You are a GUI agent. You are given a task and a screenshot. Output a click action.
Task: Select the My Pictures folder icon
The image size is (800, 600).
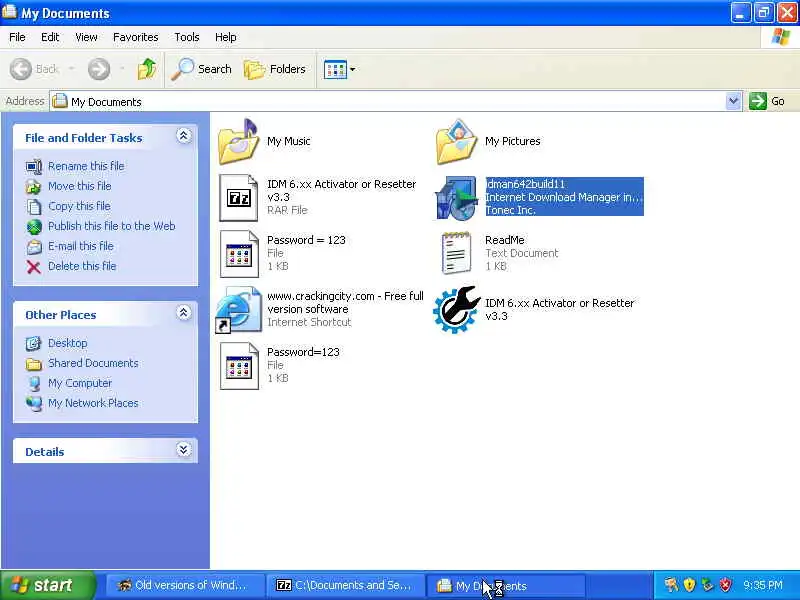[x=457, y=142]
